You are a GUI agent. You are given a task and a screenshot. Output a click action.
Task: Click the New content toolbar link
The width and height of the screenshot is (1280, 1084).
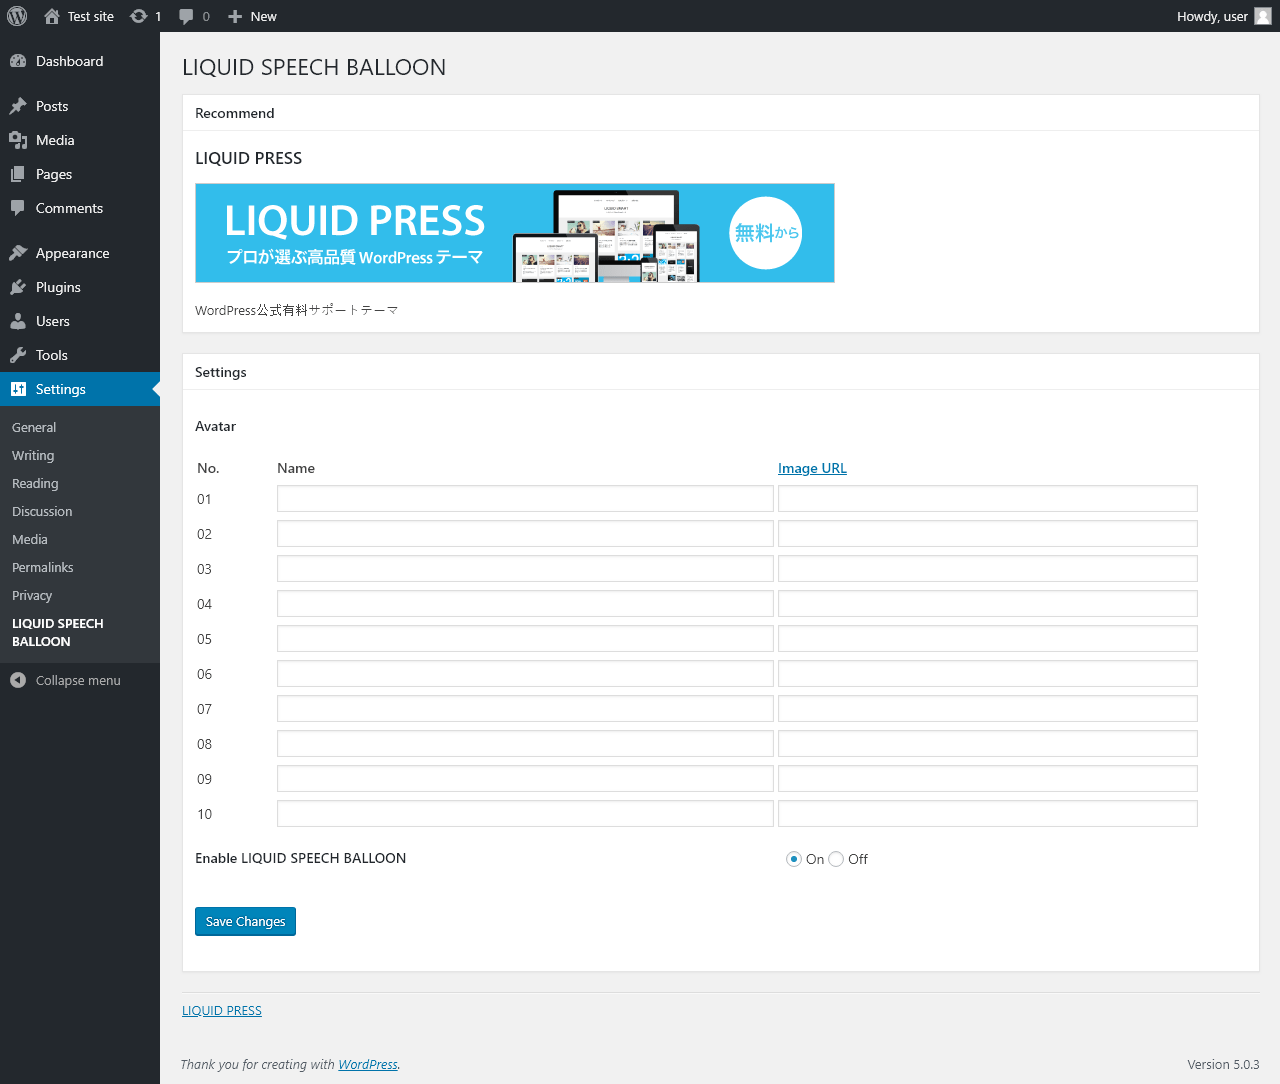[x=252, y=16]
